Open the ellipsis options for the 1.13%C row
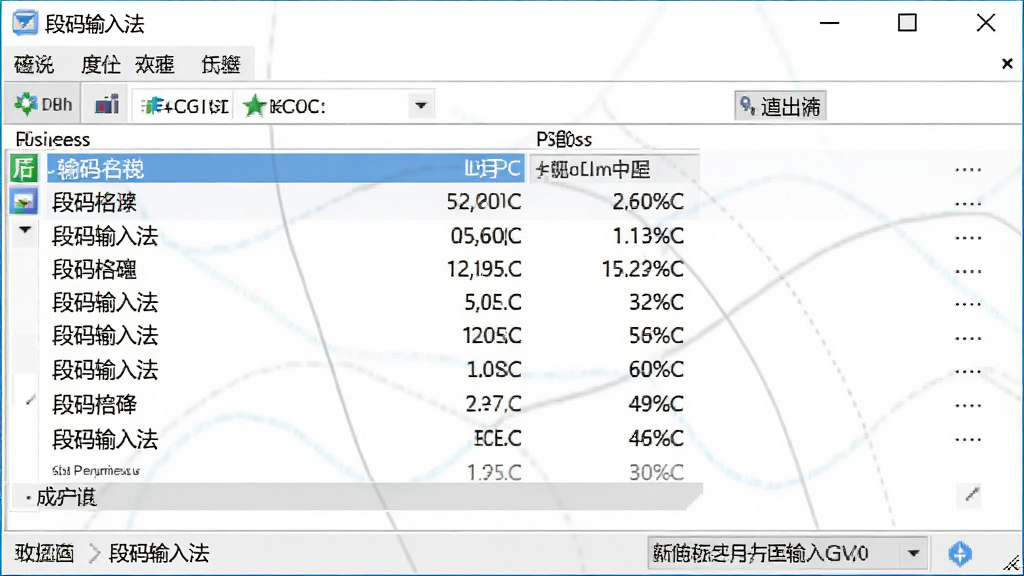The width and height of the screenshot is (1024, 576). point(968,238)
